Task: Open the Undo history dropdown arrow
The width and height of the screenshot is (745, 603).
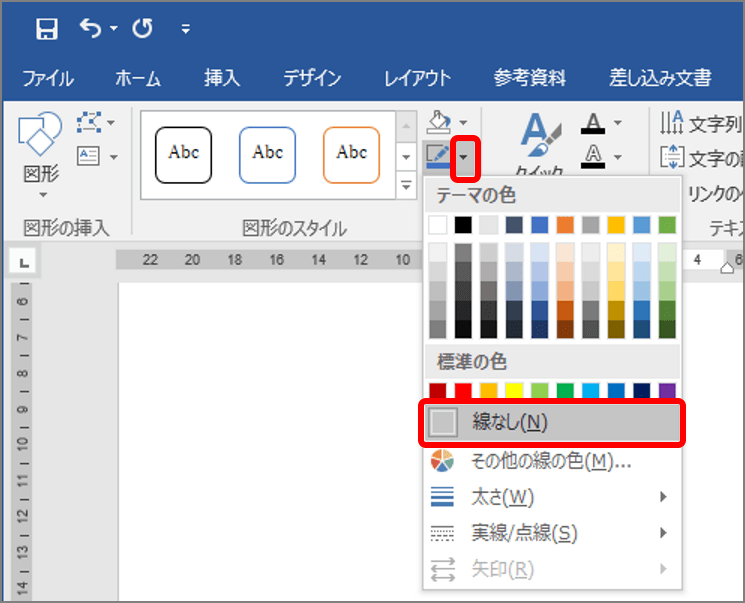Action: tap(114, 29)
